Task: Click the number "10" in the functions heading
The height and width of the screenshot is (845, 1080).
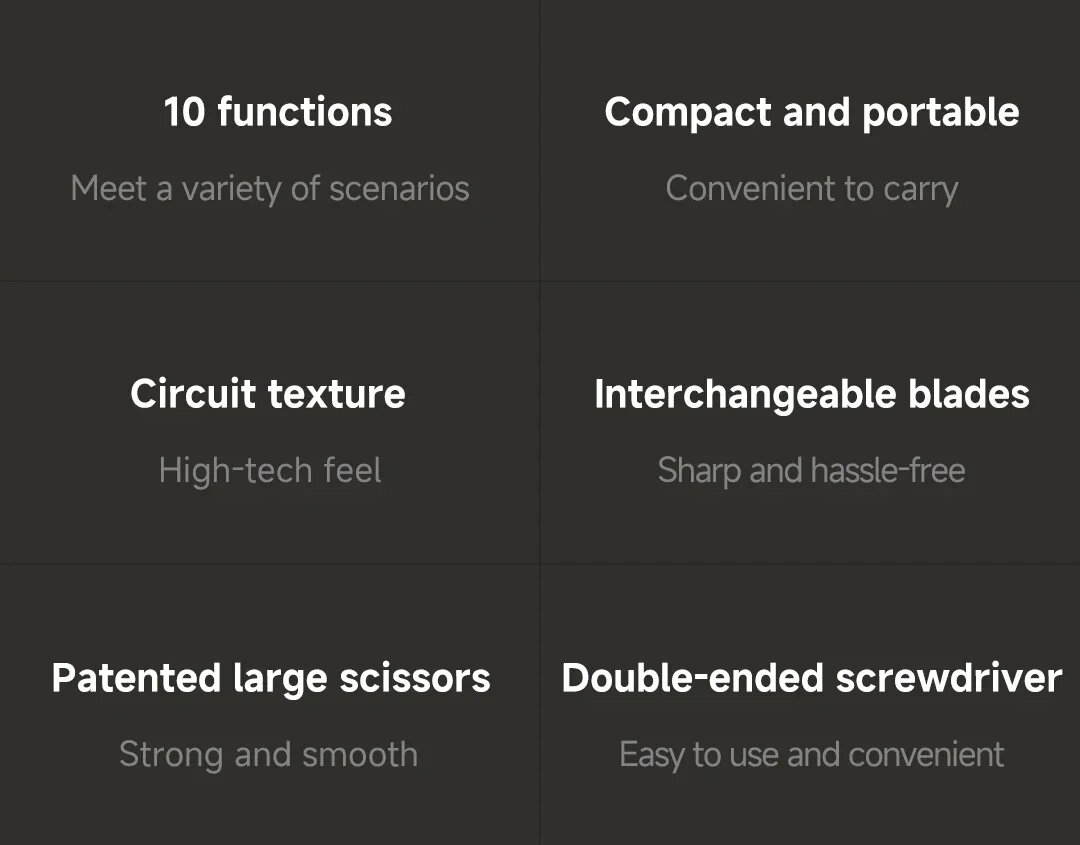Action: pos(184,112)
